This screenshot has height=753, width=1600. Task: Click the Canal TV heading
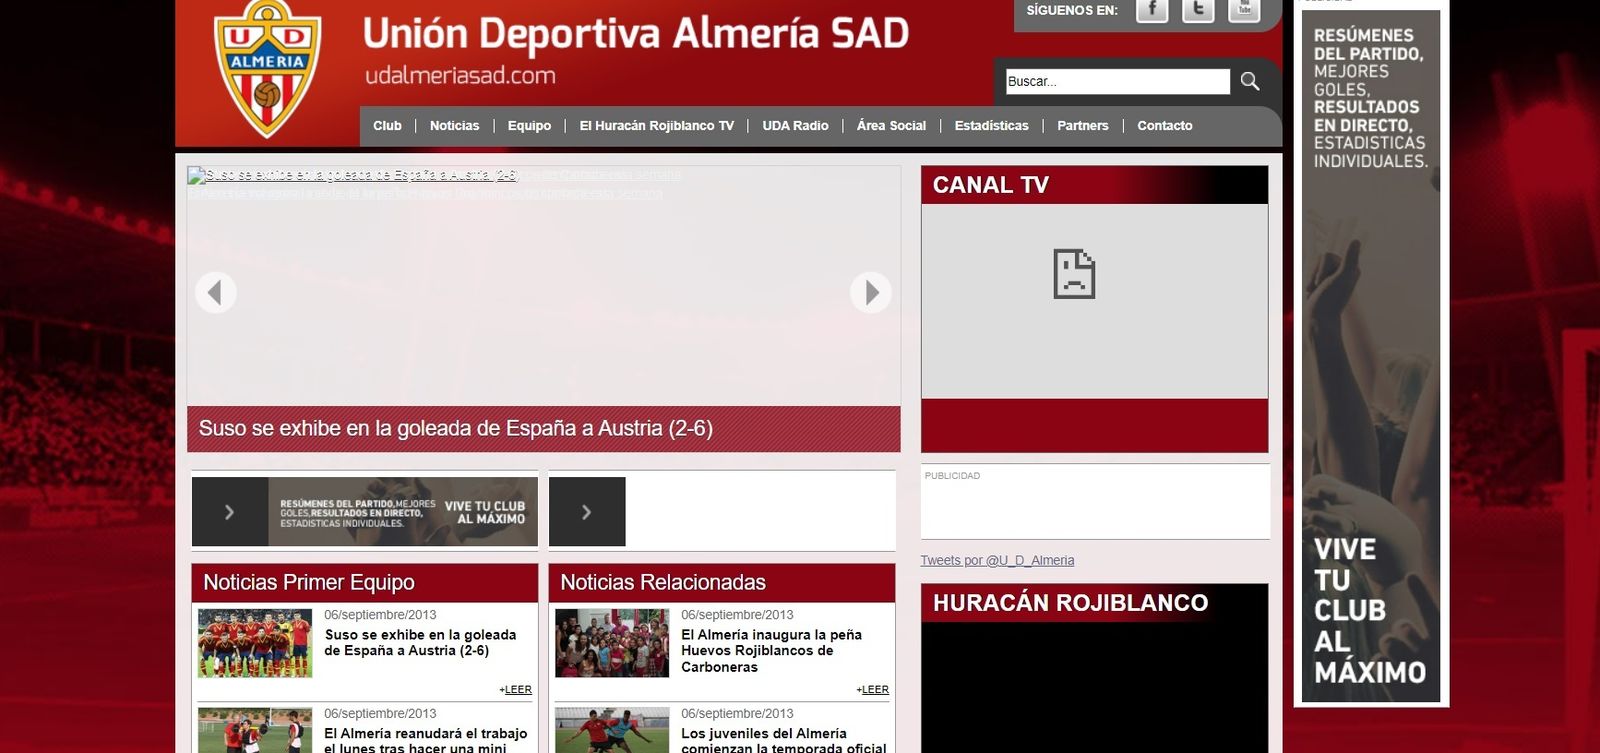point(991,185)
